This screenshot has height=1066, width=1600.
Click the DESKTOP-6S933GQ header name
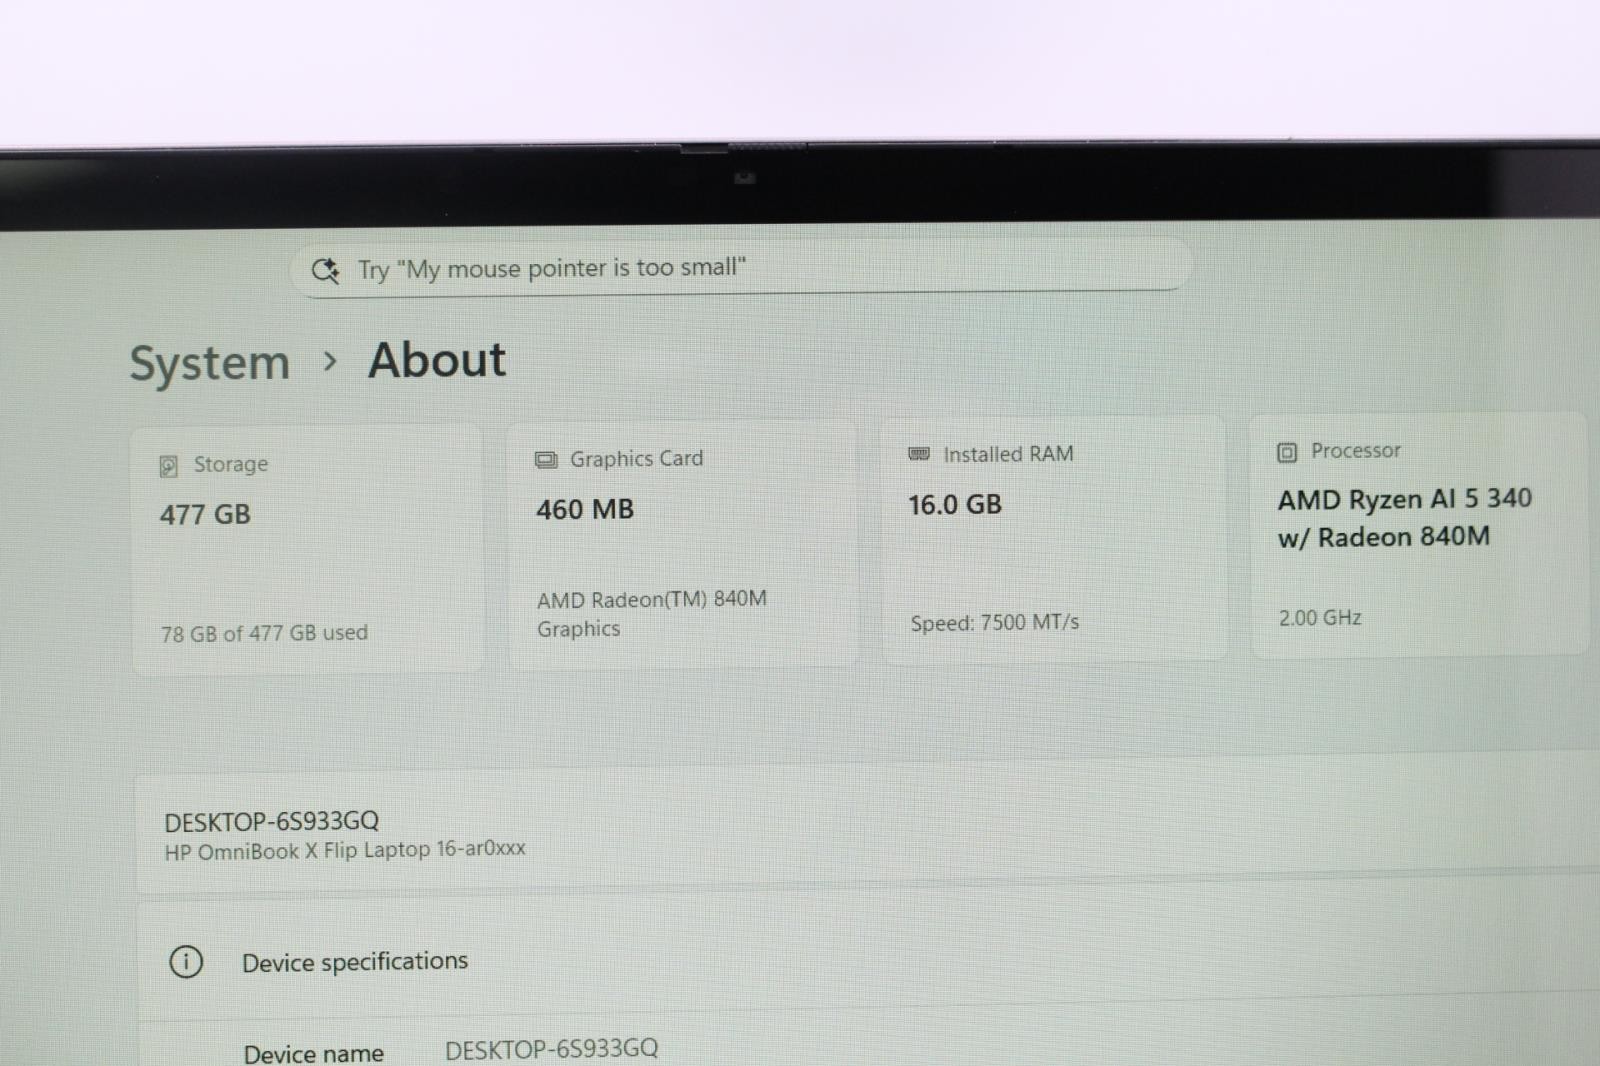[x=272, y=821]
